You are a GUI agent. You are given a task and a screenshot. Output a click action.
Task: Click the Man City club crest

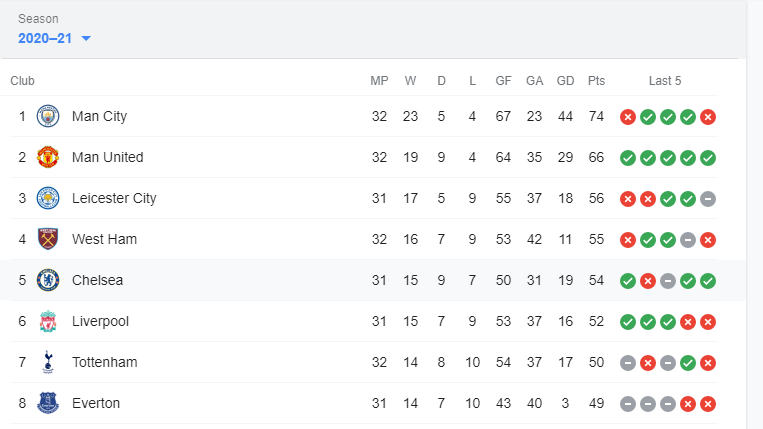(x=48, y=116)
